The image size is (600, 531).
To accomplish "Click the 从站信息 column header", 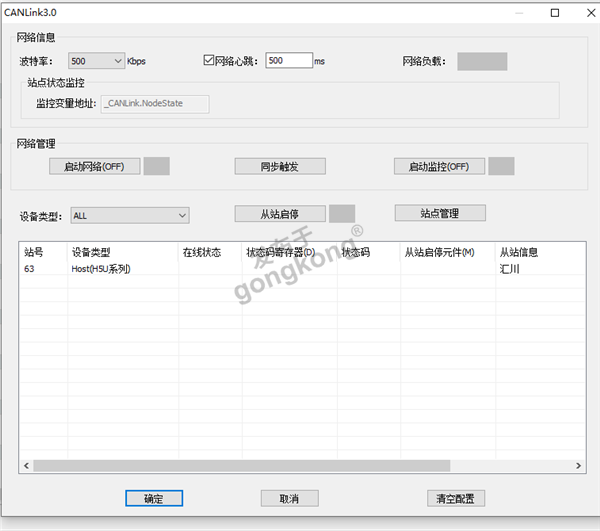I will point(519,253).
